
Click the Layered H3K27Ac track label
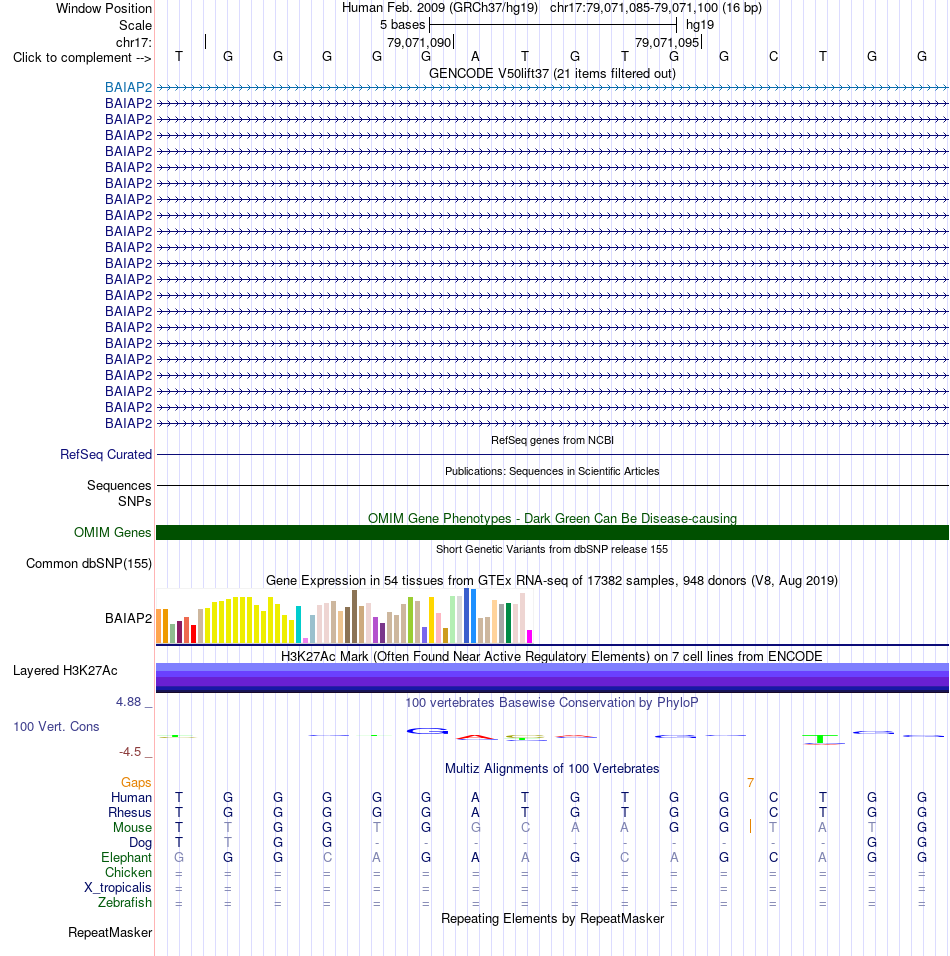[65, 671]
